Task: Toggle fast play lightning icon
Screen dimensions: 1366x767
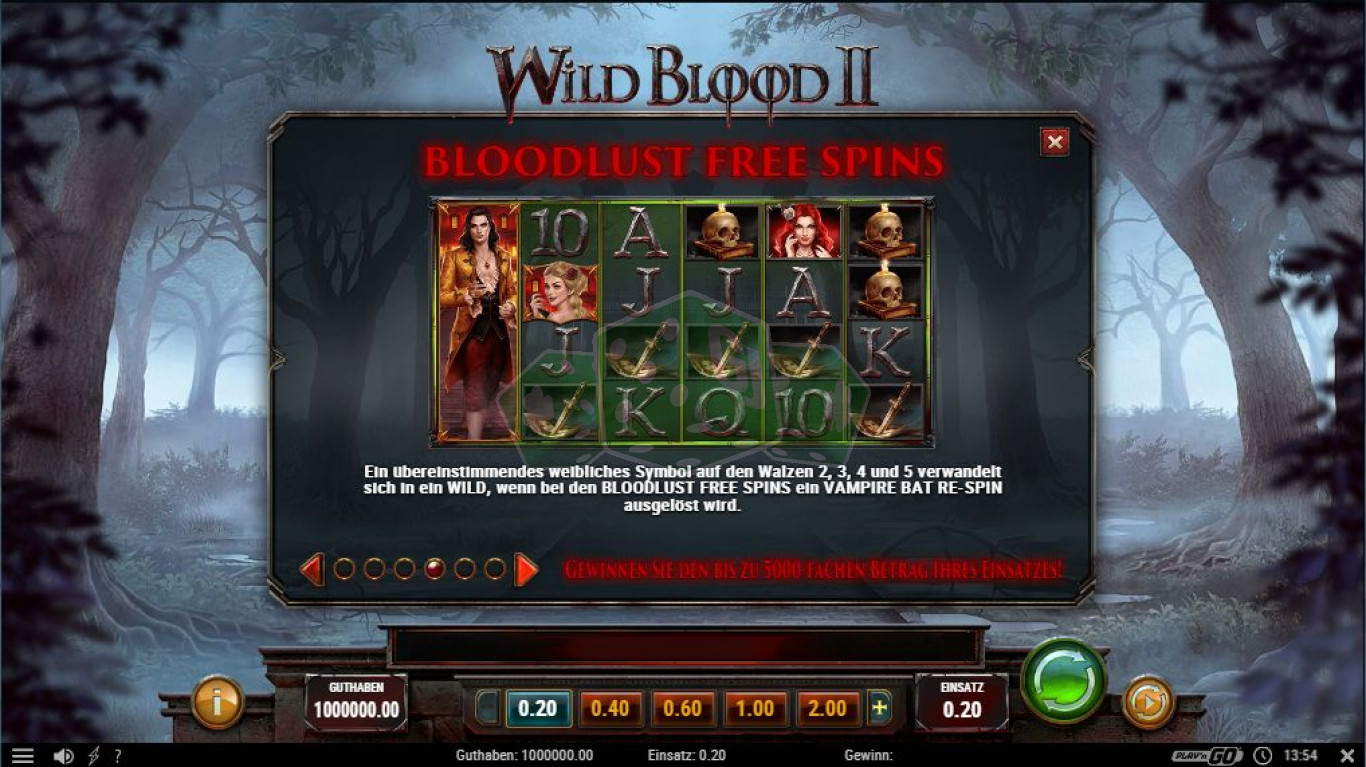Action: (95, 756)
